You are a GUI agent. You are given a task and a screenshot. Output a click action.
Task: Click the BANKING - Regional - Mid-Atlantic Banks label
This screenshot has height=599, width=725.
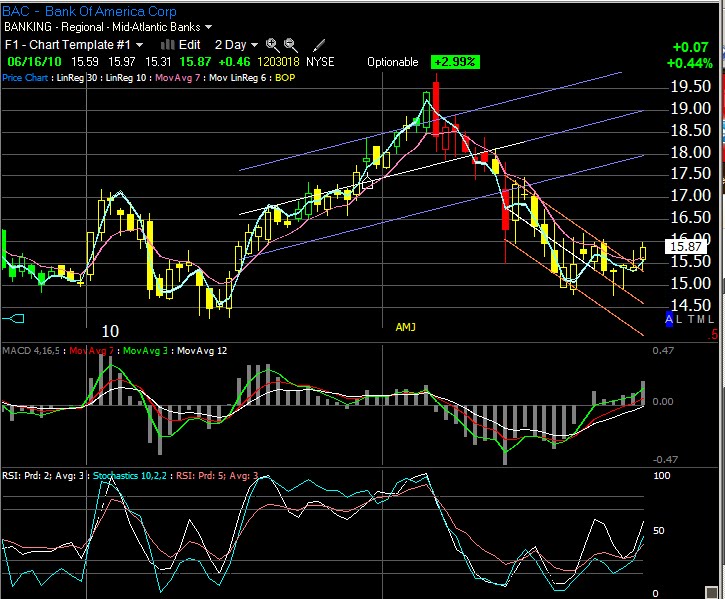click(102, 27)
